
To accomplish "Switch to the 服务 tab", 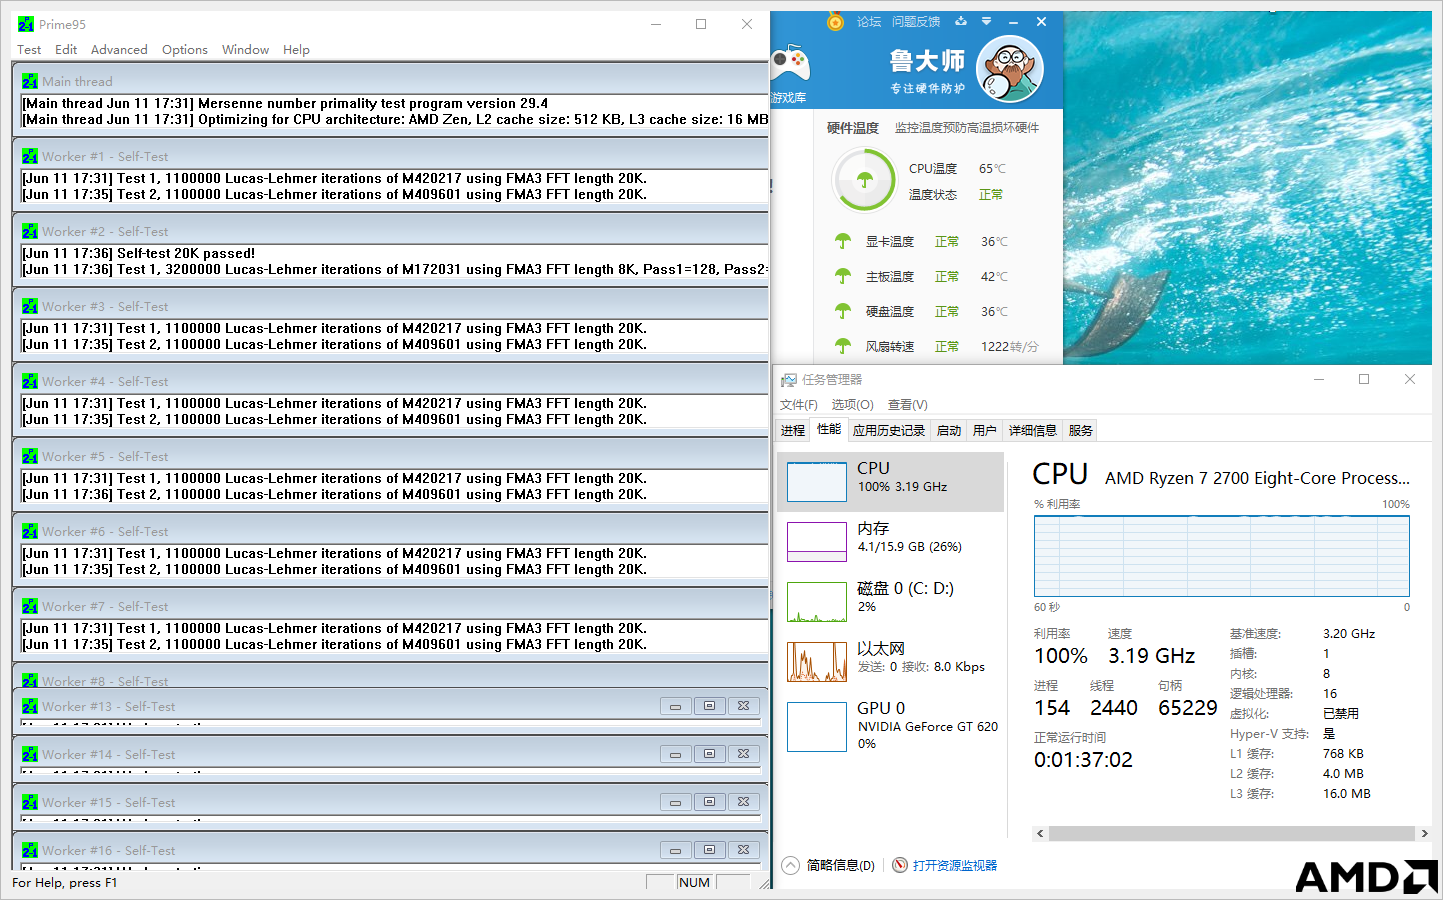I will click(x=1081, y=430).
